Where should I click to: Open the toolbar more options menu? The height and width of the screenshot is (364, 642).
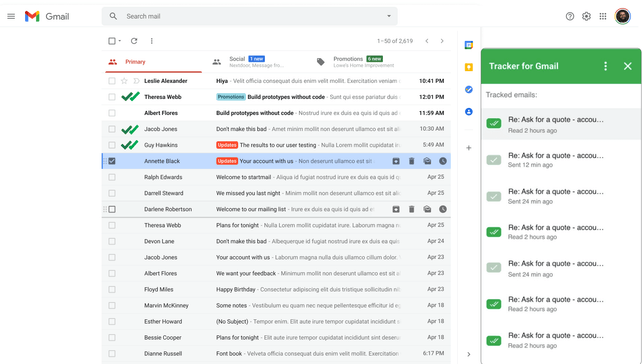tap(151, 41)
